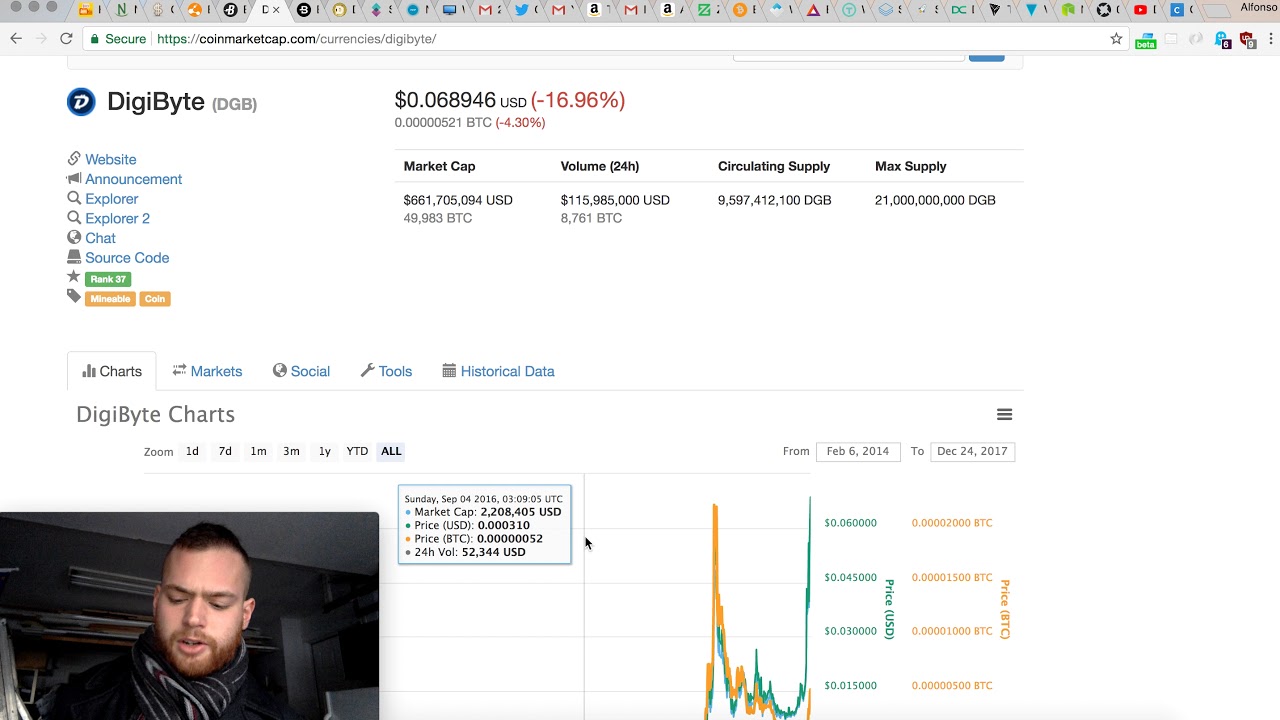Screen dimensions: 1280x720
Task: Click the green beta extension icon
Action: pyautogui.click(x=1146, y=40)
